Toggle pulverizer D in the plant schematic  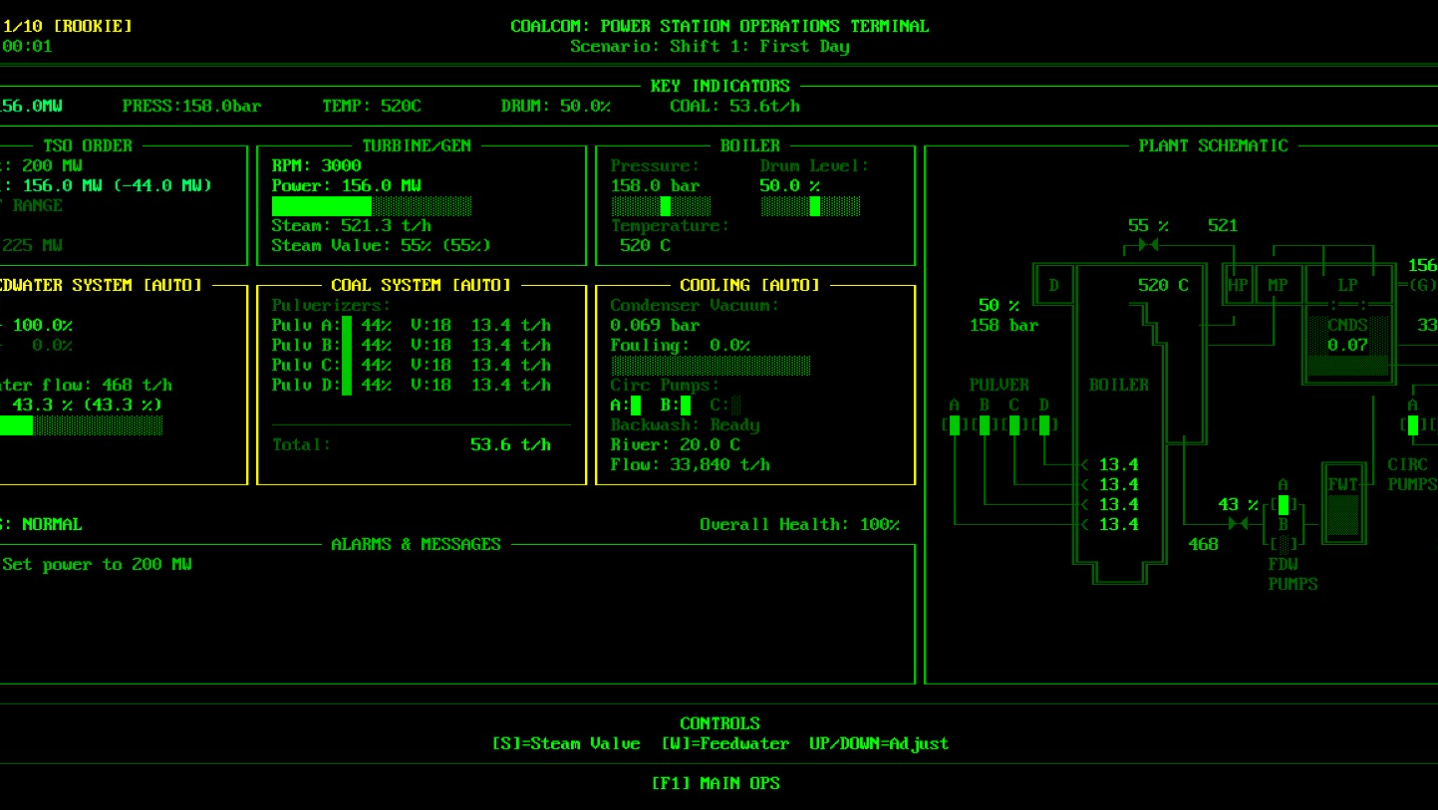click(x=1044, y=425)
